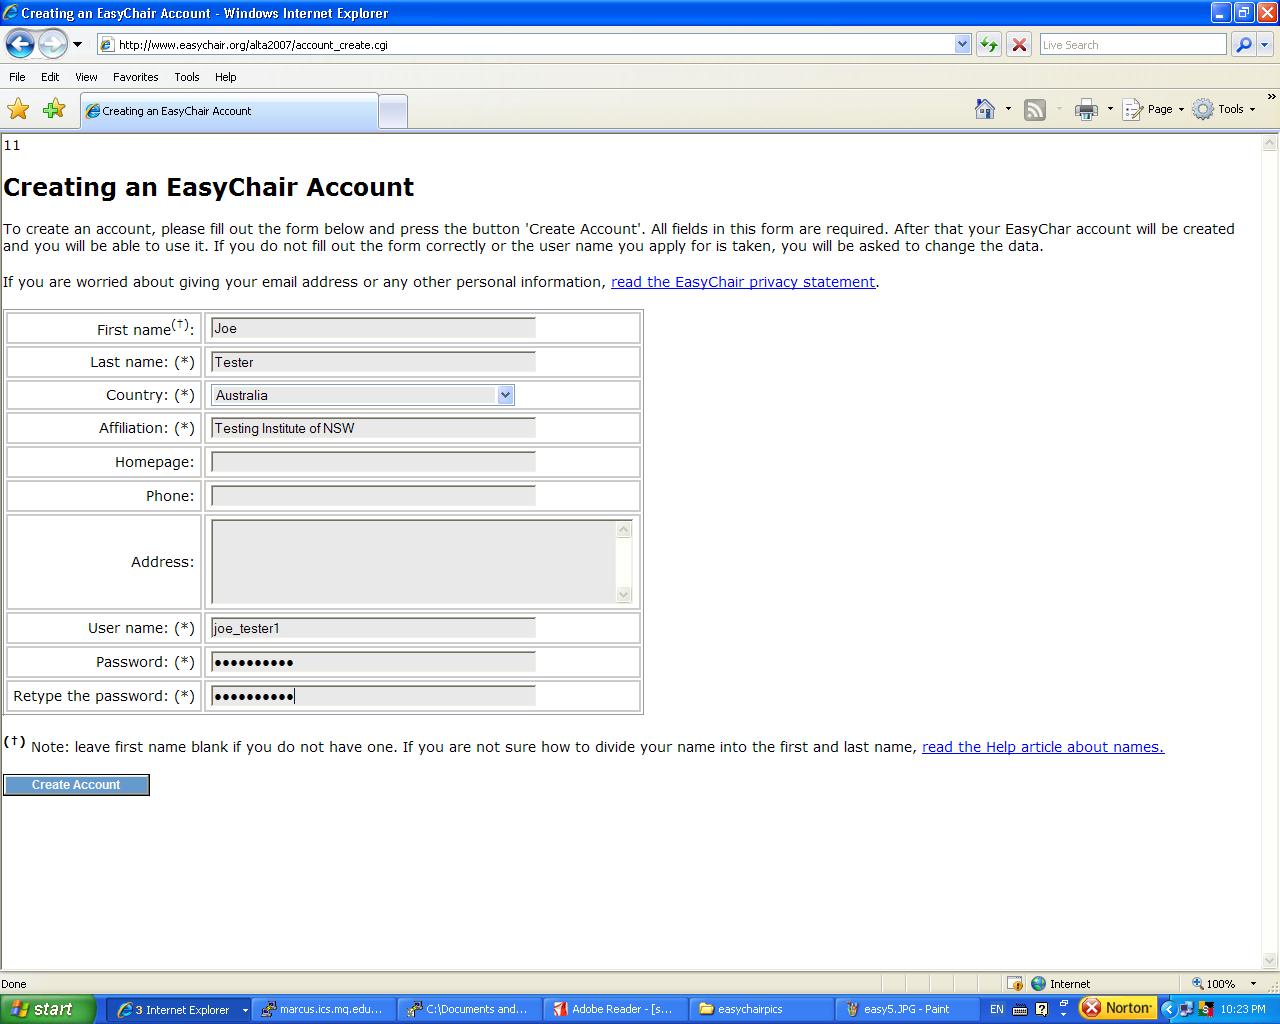Click the First name field containing Joe

(373, 328)
